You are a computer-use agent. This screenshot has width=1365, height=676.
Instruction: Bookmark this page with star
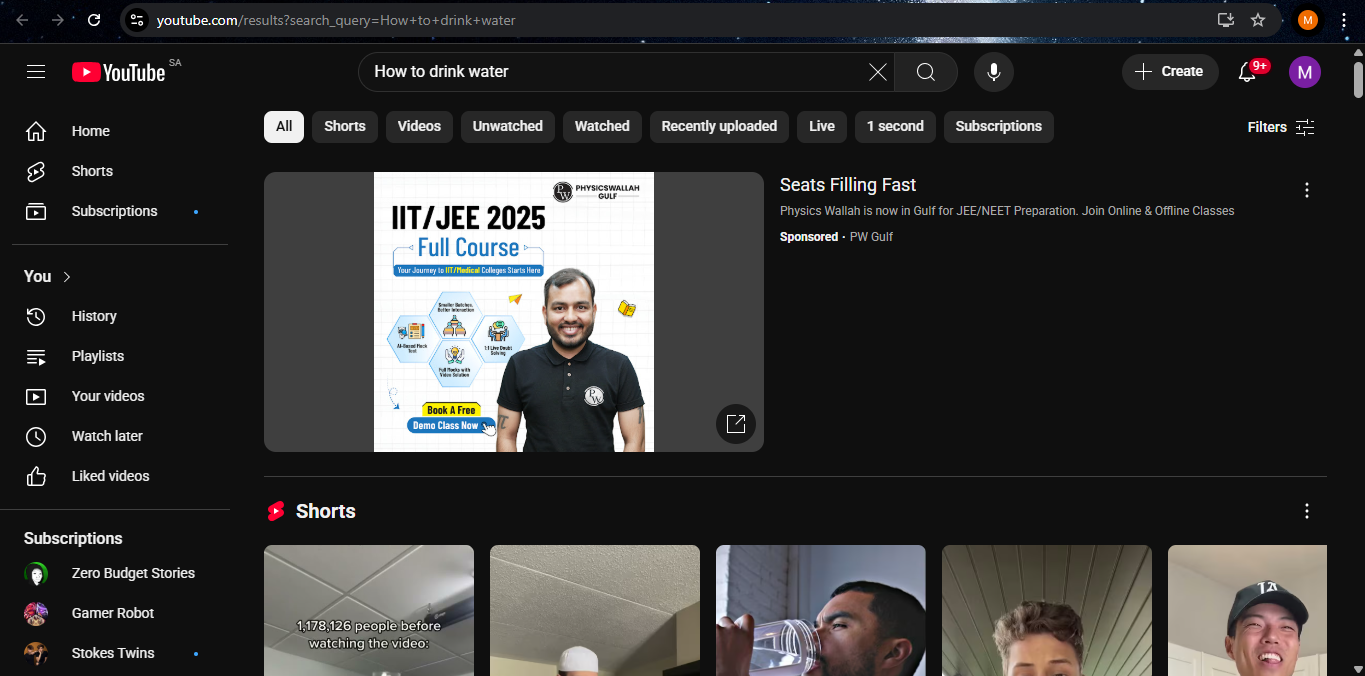[x=1258, y=20]
